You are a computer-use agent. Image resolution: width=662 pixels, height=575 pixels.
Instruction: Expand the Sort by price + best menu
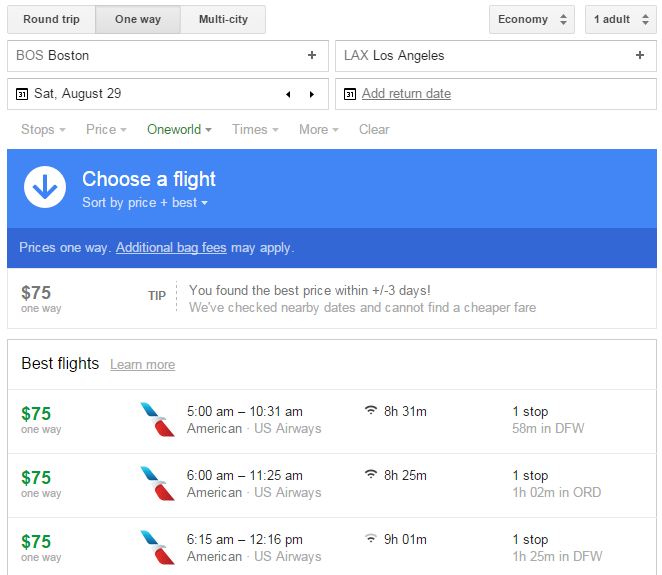pos(145,203)
